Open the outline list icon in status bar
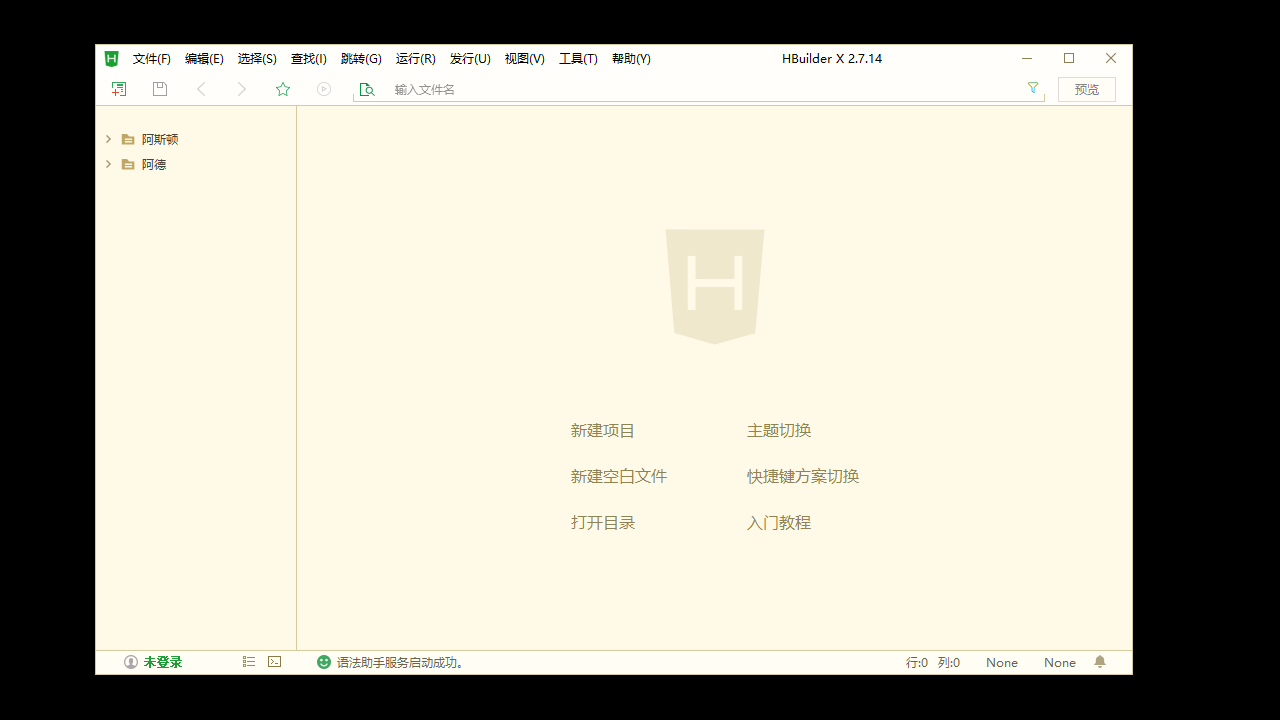 coord(249,662)
